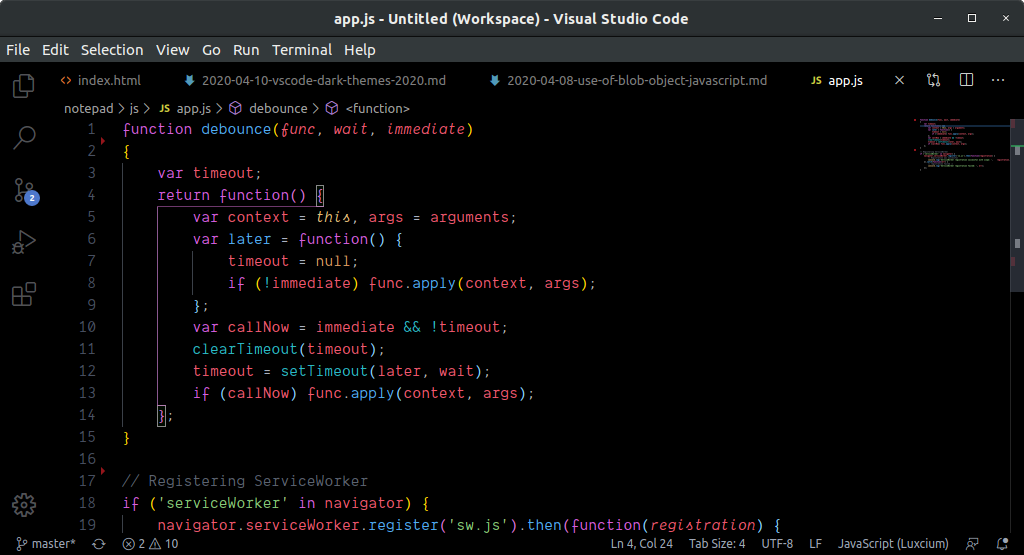Open the File menu

[x=18, y=50]
